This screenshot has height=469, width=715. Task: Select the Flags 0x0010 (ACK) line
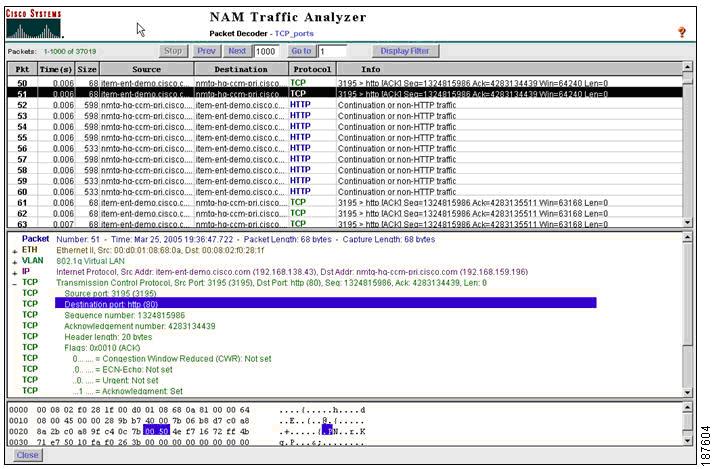click(x=102, y=348)
